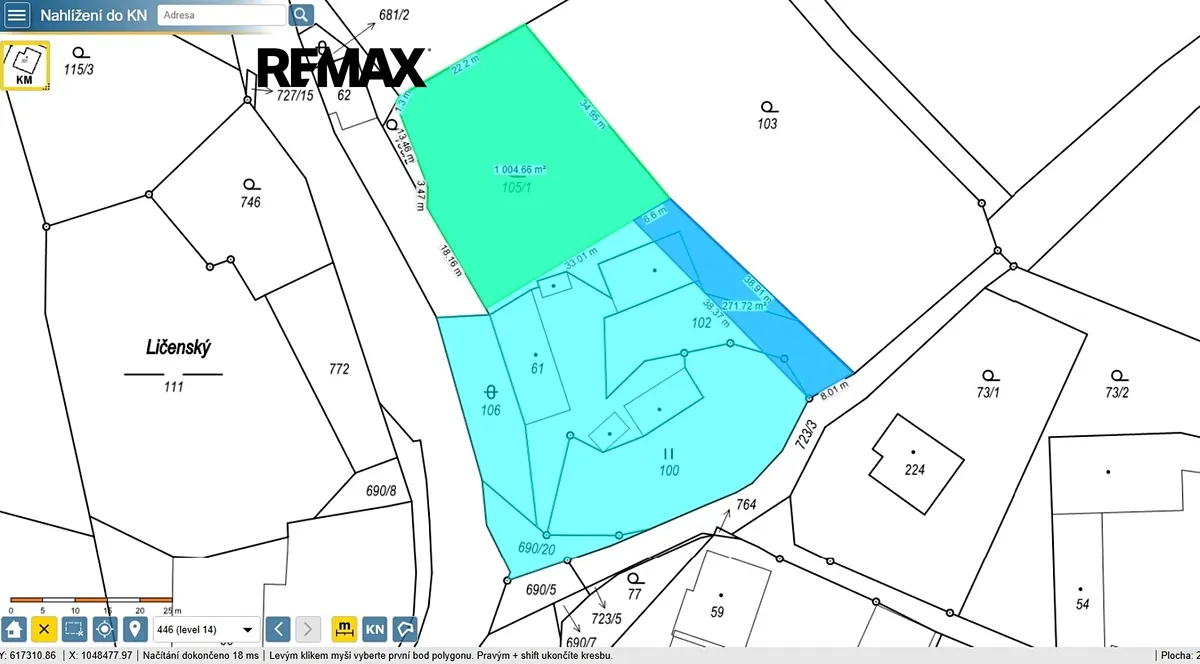The width and height of the screenshot is (1200, 664).
Task: Click parcel number 772
Action: coord(339,369)
